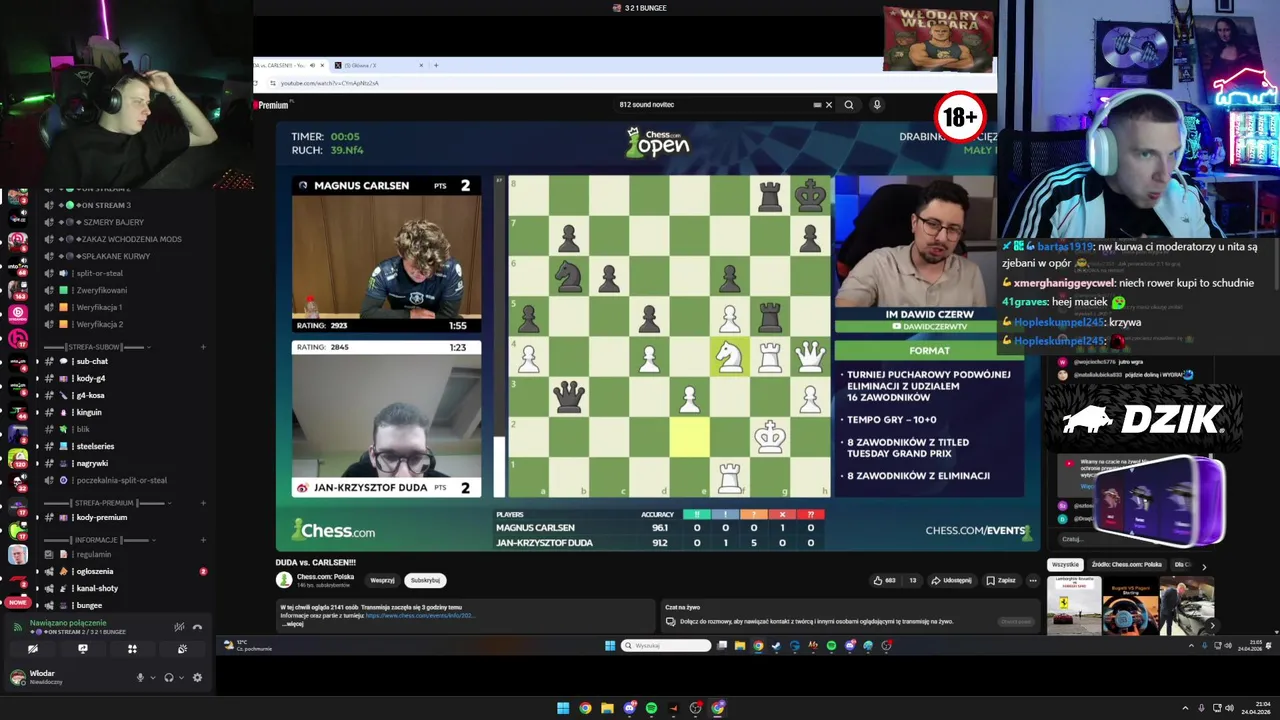Viewport: 1280px width, 720px height.
Task: Click the Udostępnij share button
Action: (x=951, y=580)
